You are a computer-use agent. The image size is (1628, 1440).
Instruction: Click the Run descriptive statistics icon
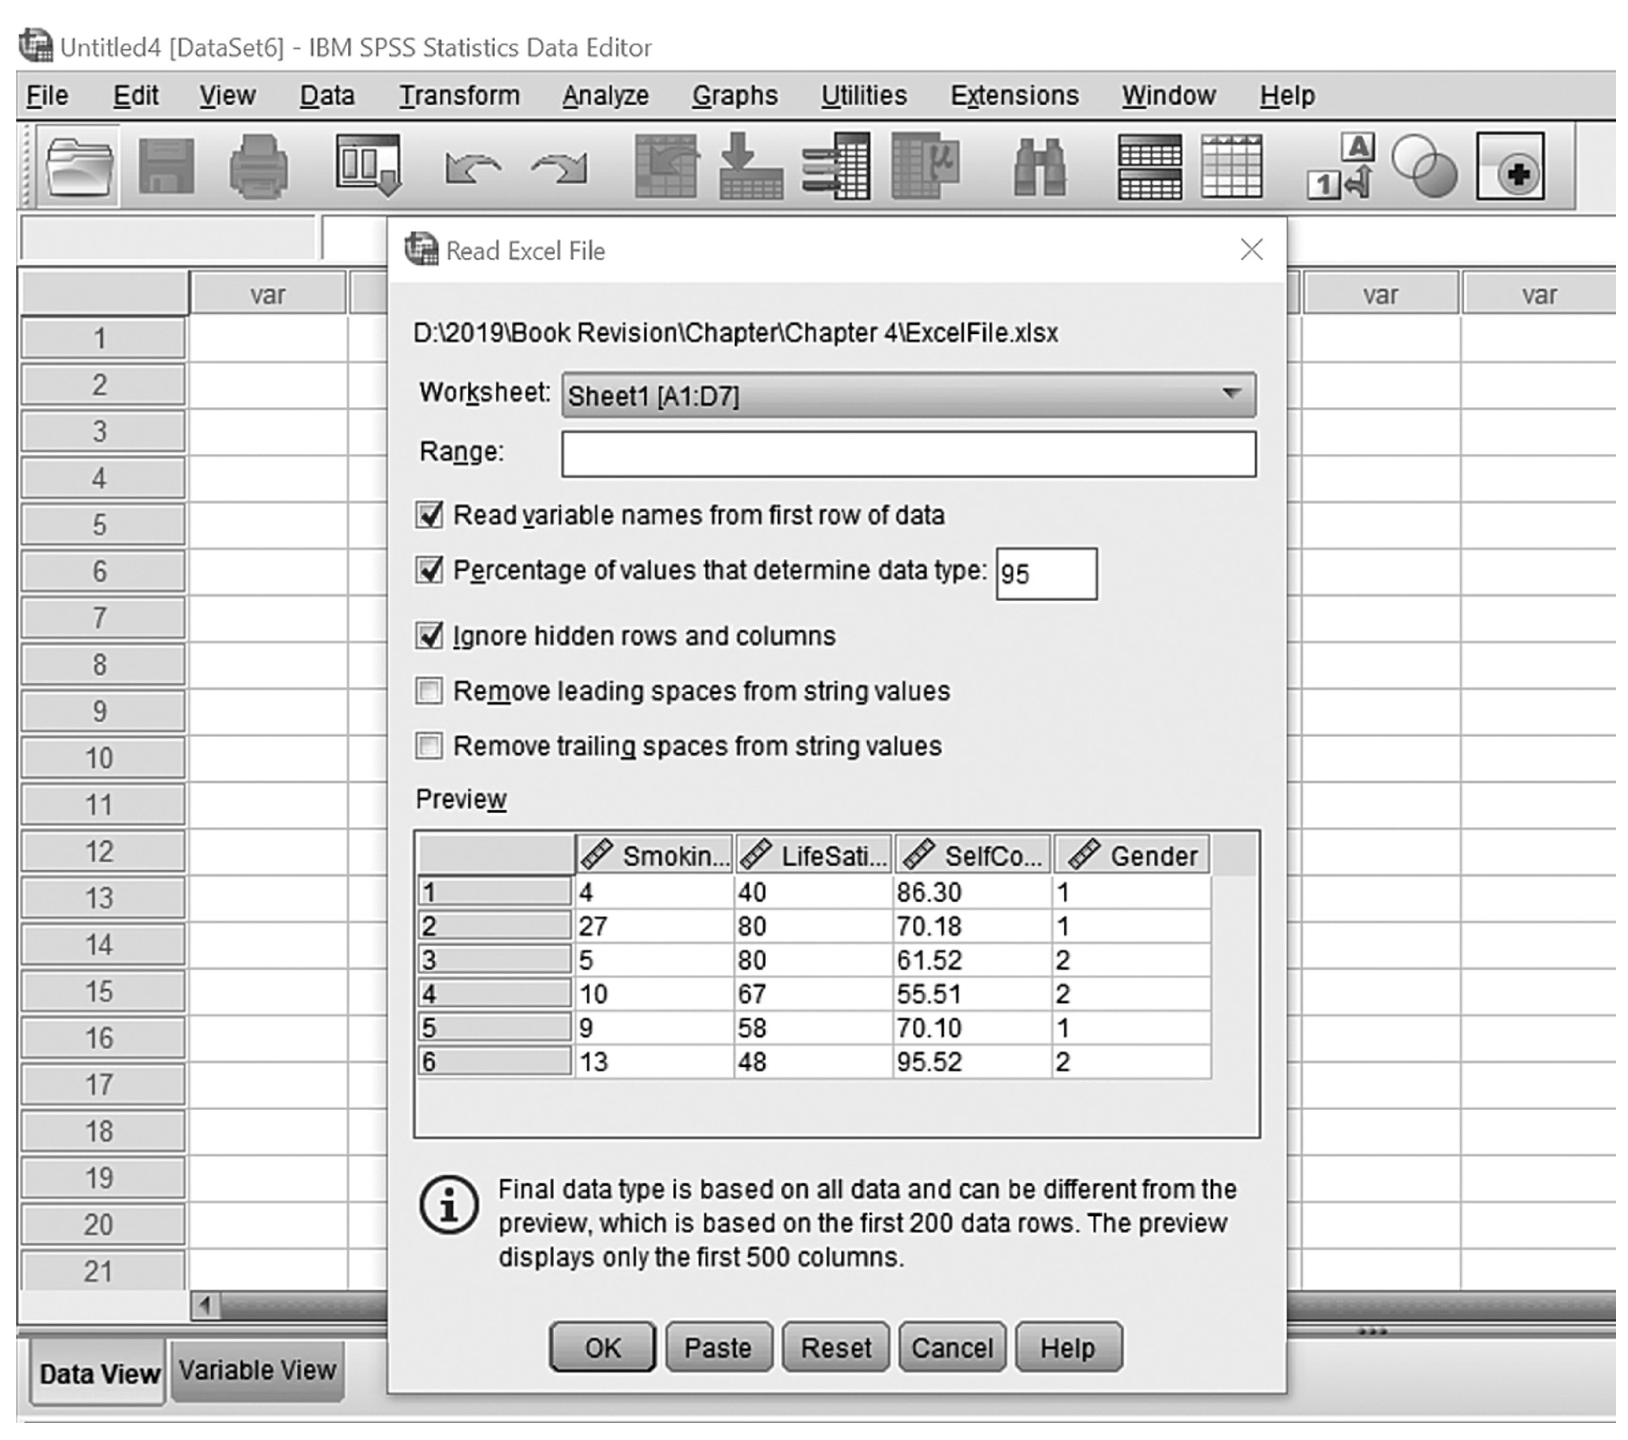(926, 166)
